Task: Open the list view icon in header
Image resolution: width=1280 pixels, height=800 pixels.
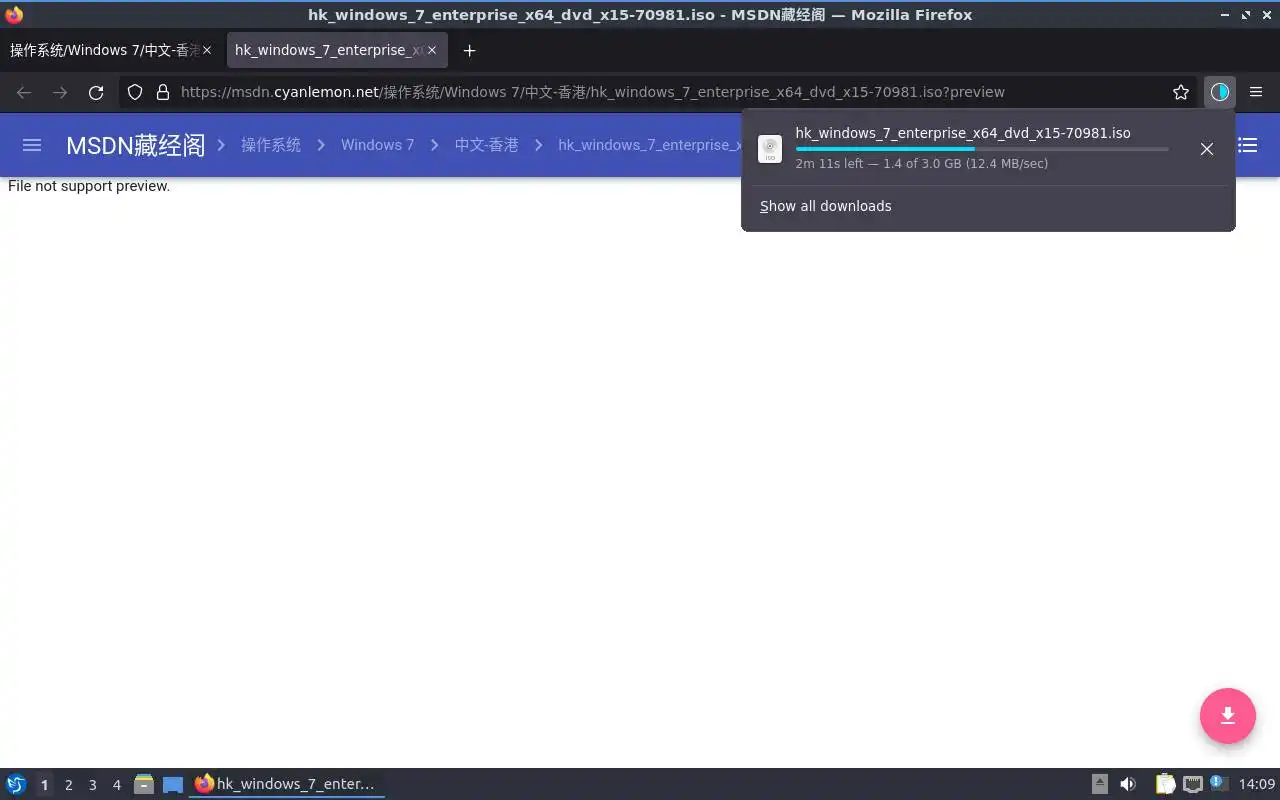Action: click(x=1248, y=145)
